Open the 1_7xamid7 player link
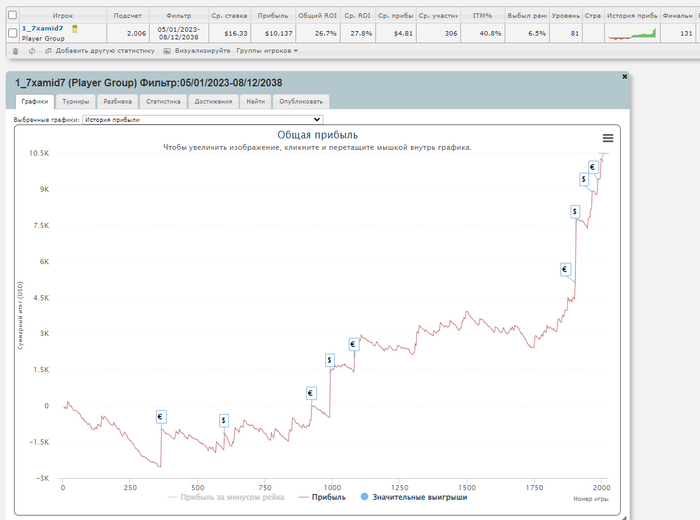Image resolution: width=700 pixels, height=520 pixels. click(42, 29)
